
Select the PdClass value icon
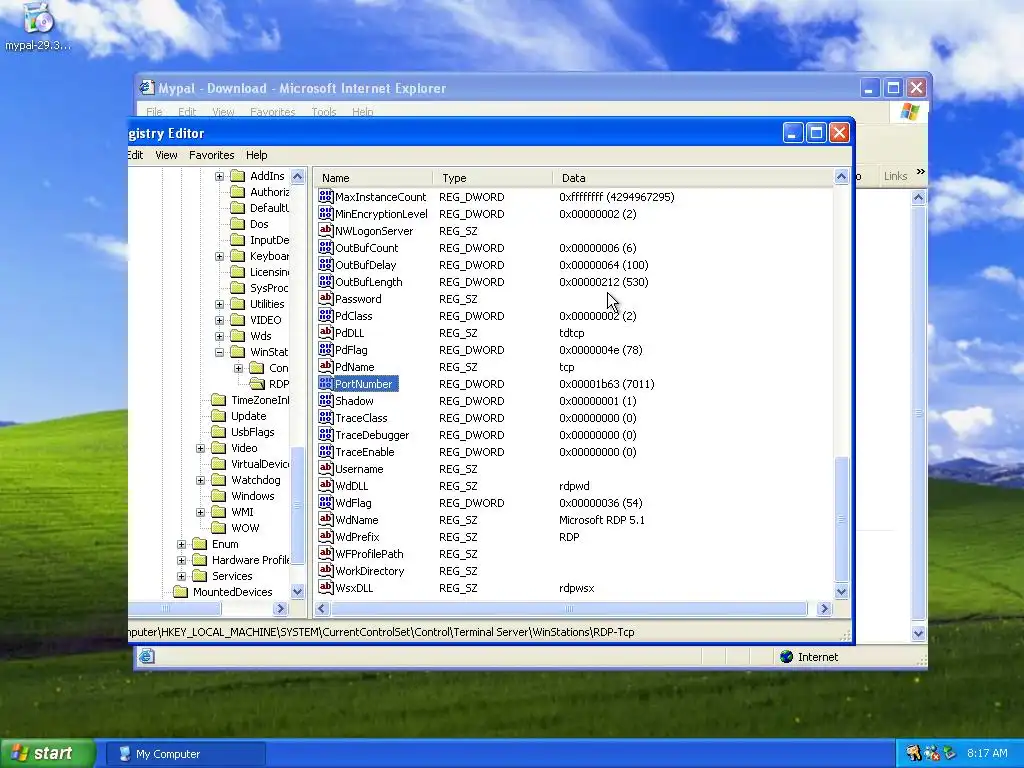(x=325, y=315)
